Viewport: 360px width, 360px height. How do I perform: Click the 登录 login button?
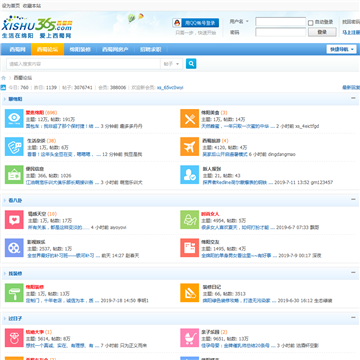click(x=322, y=32)
